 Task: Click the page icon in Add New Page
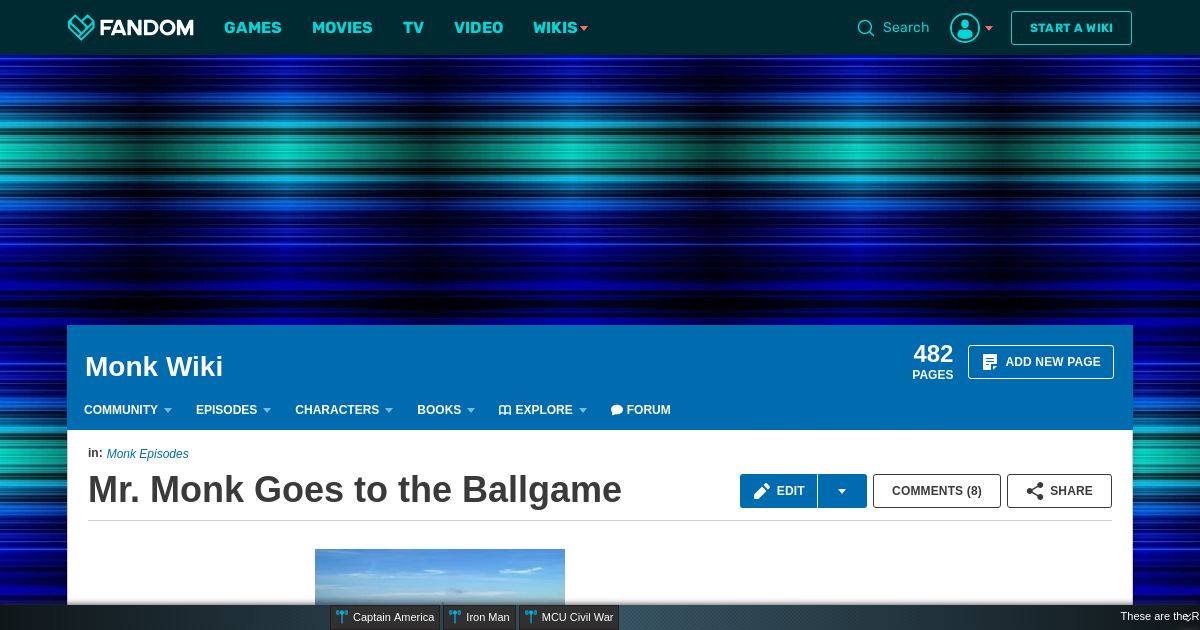990,362
